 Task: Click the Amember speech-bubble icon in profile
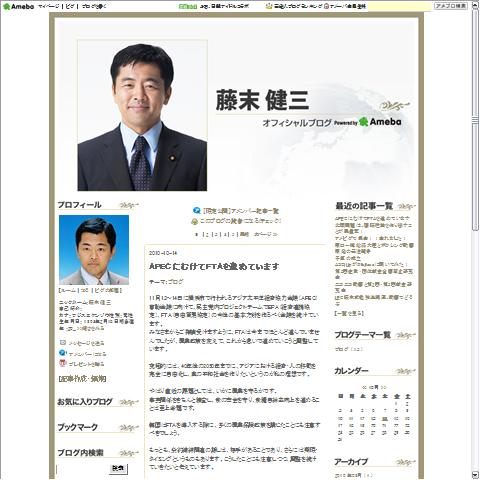click(63, 353)
